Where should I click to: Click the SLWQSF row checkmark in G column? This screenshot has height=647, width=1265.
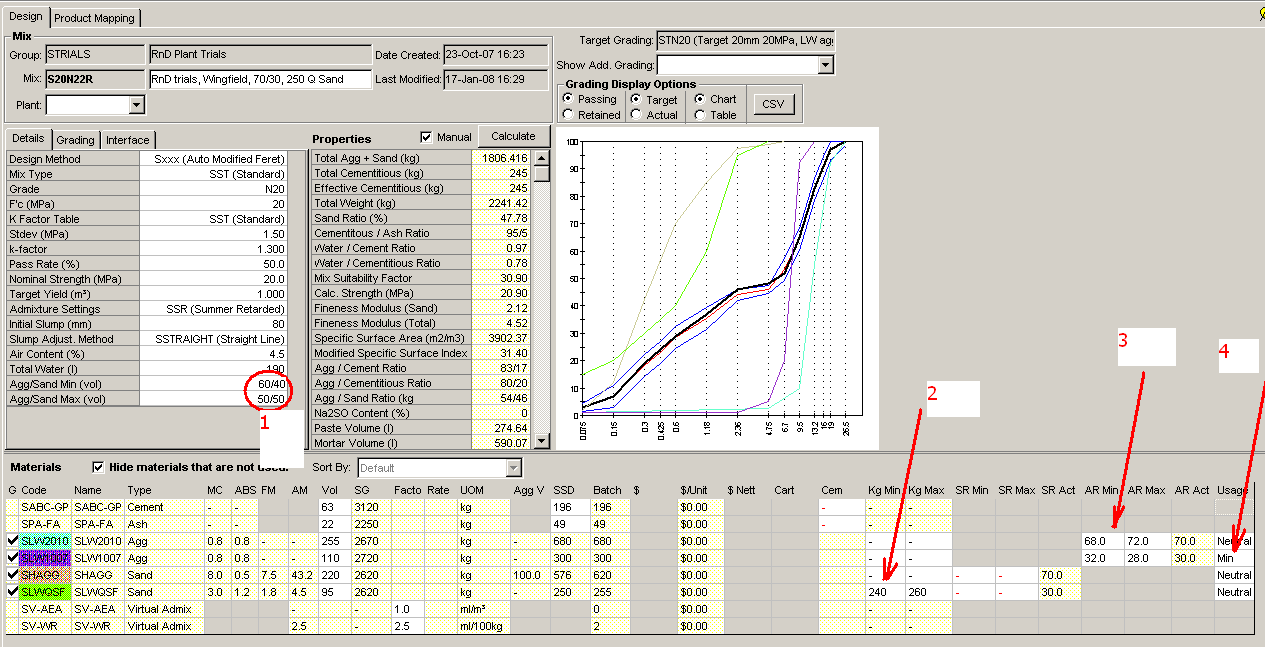pyautogui.click(x=12, y=592)
